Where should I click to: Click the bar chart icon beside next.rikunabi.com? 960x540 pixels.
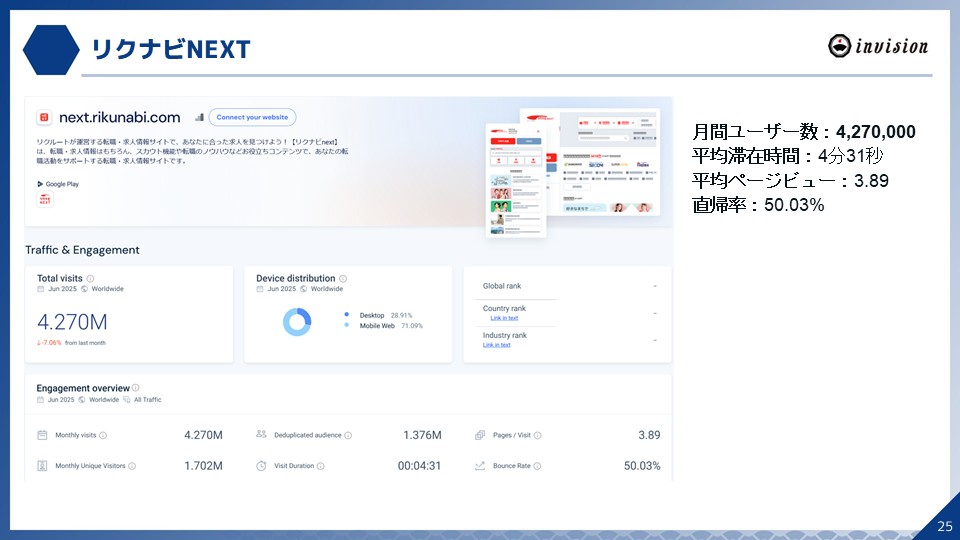tap(199, 117)
